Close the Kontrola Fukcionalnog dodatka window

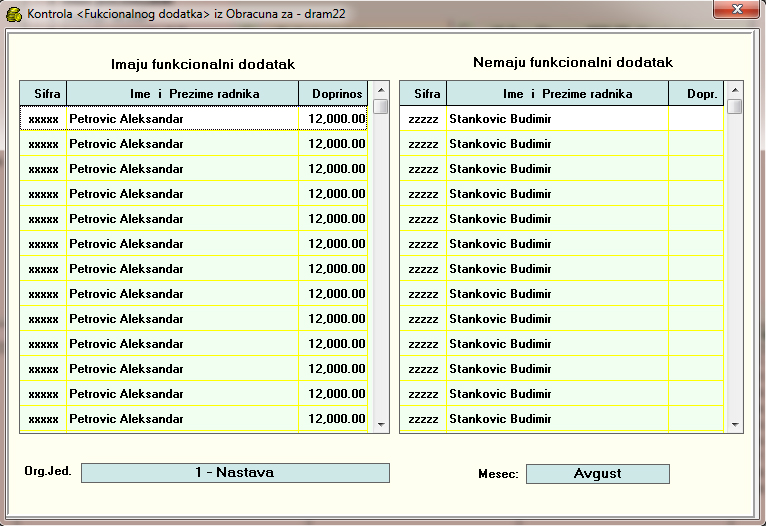click(x=736, y=9)
